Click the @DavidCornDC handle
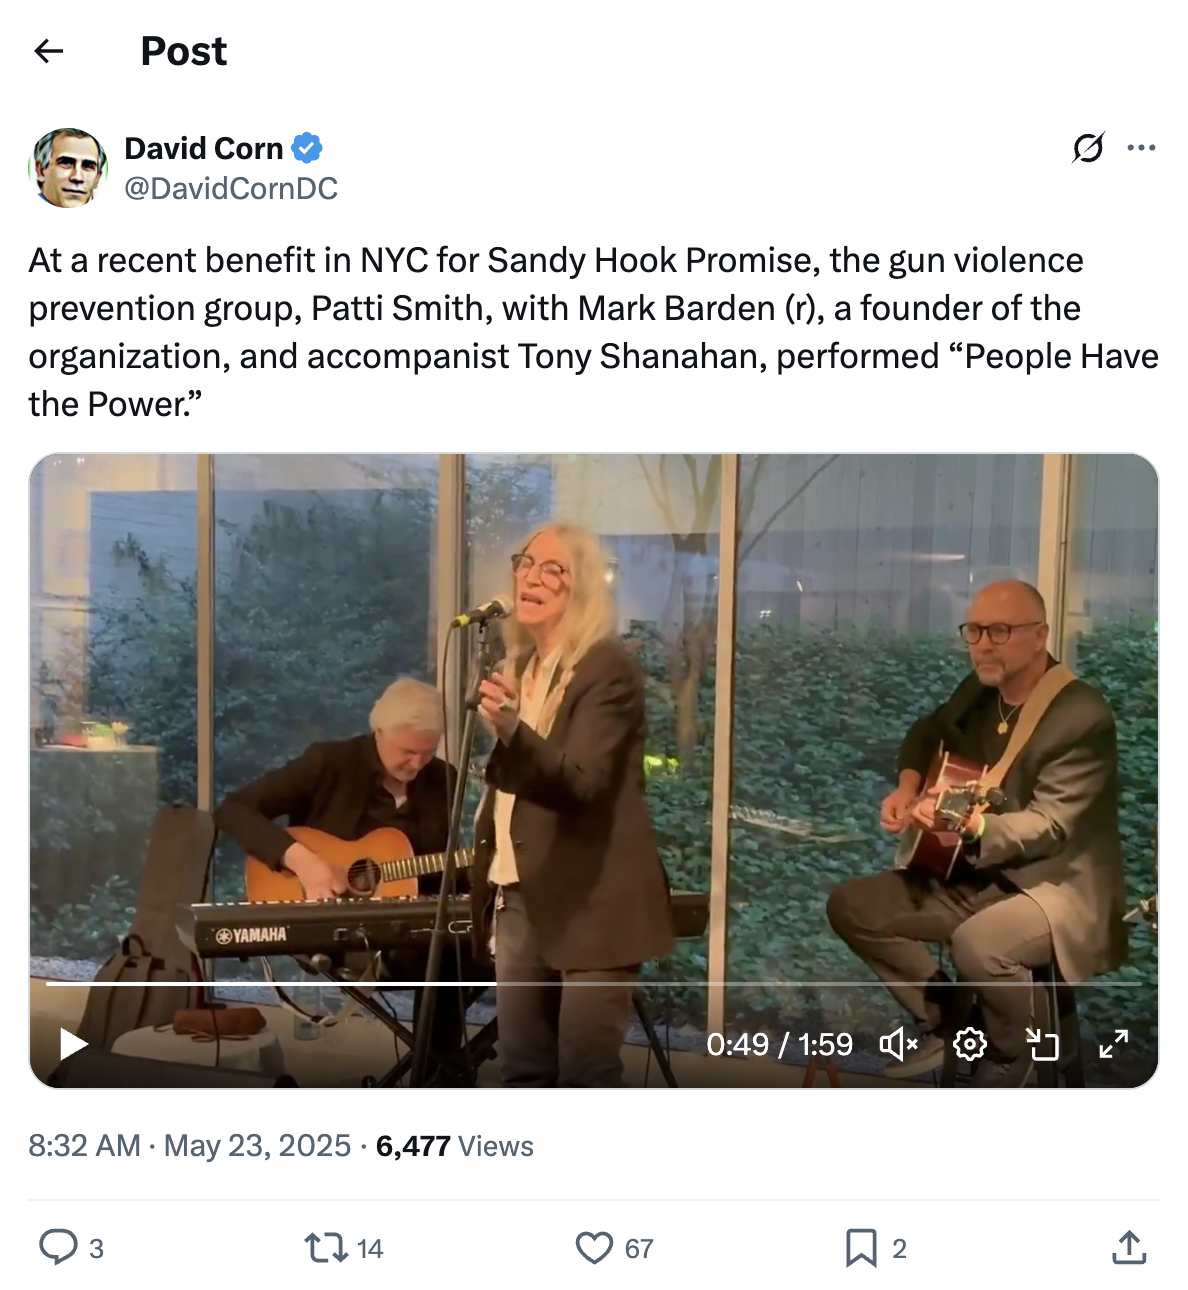This screenshot has height=1290, width=1188. tap(231, 188)
